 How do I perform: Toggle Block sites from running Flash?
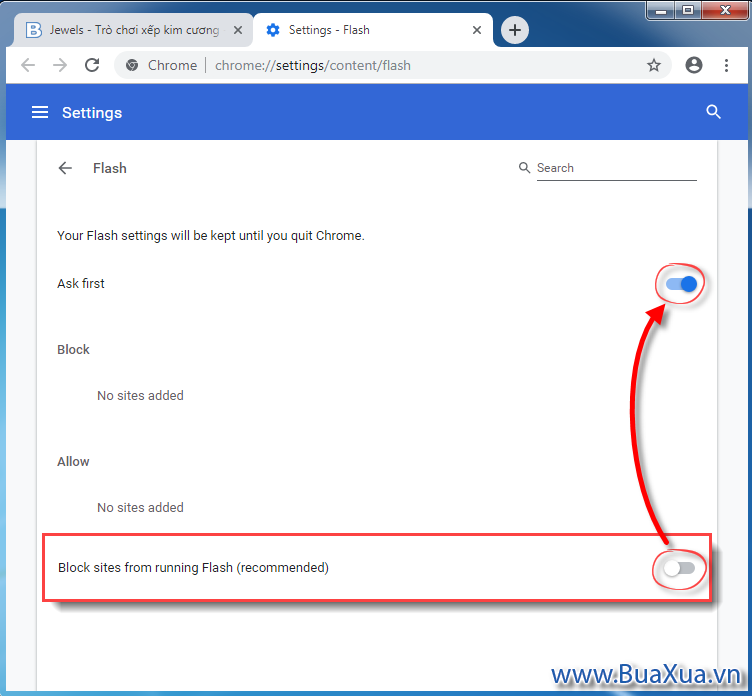point(679,568)
